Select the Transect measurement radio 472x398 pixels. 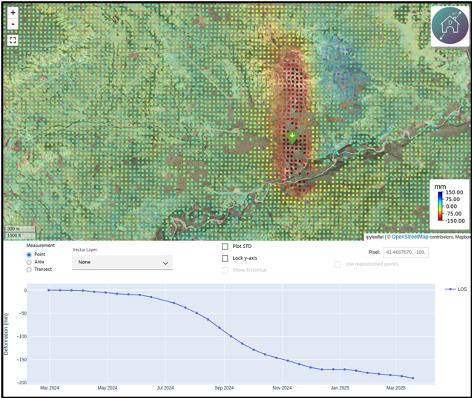(x=29, y=269)
